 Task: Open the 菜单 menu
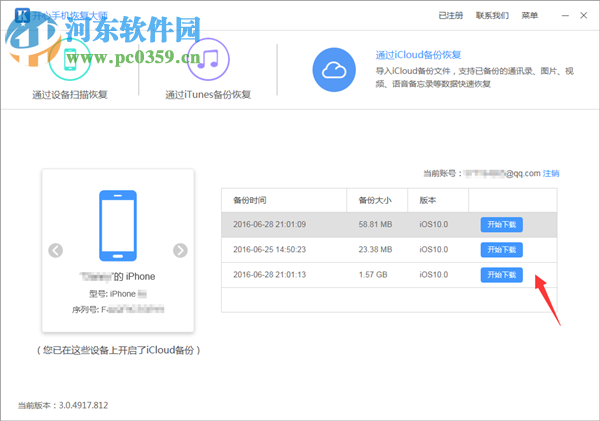(530, 15)
